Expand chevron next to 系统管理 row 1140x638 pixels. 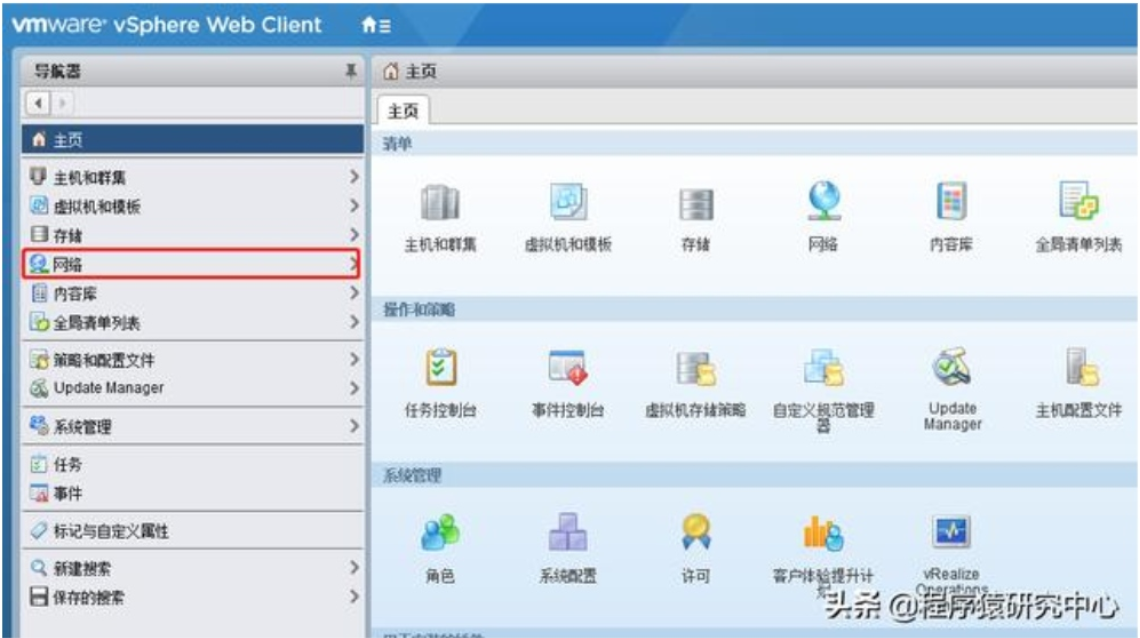(354, 426)
